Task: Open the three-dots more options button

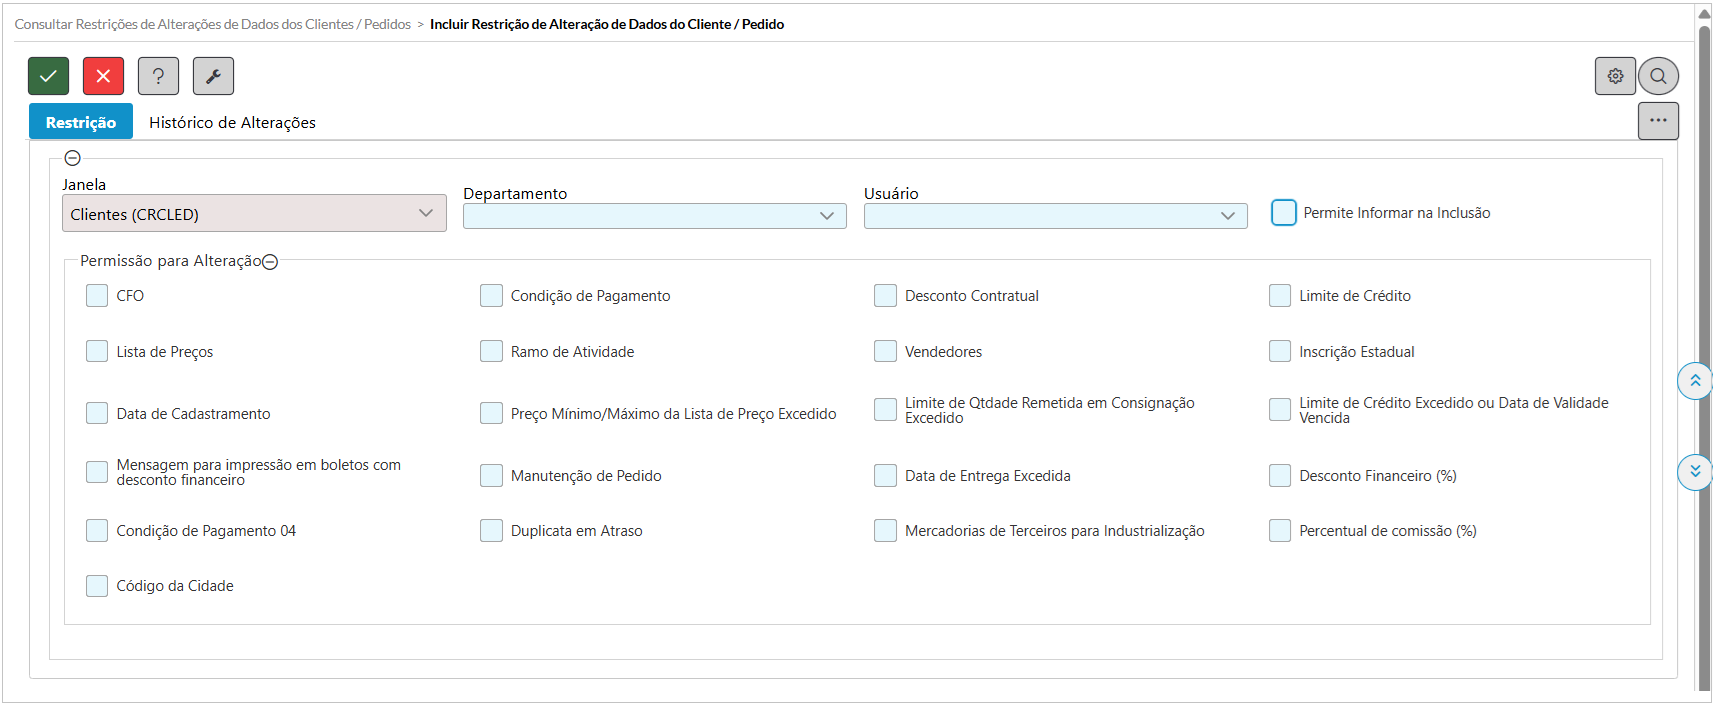Action: [x=1658, y=121]
